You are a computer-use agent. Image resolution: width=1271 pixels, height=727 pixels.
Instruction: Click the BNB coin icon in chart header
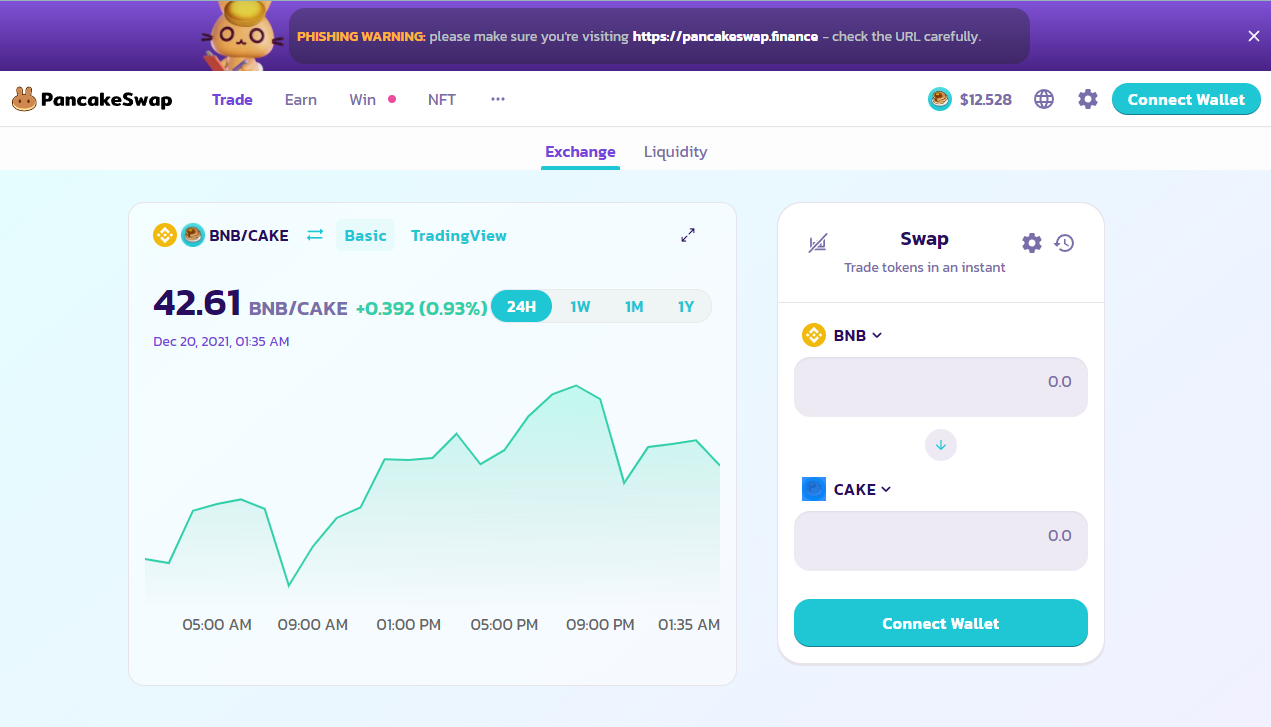(165, 235)
